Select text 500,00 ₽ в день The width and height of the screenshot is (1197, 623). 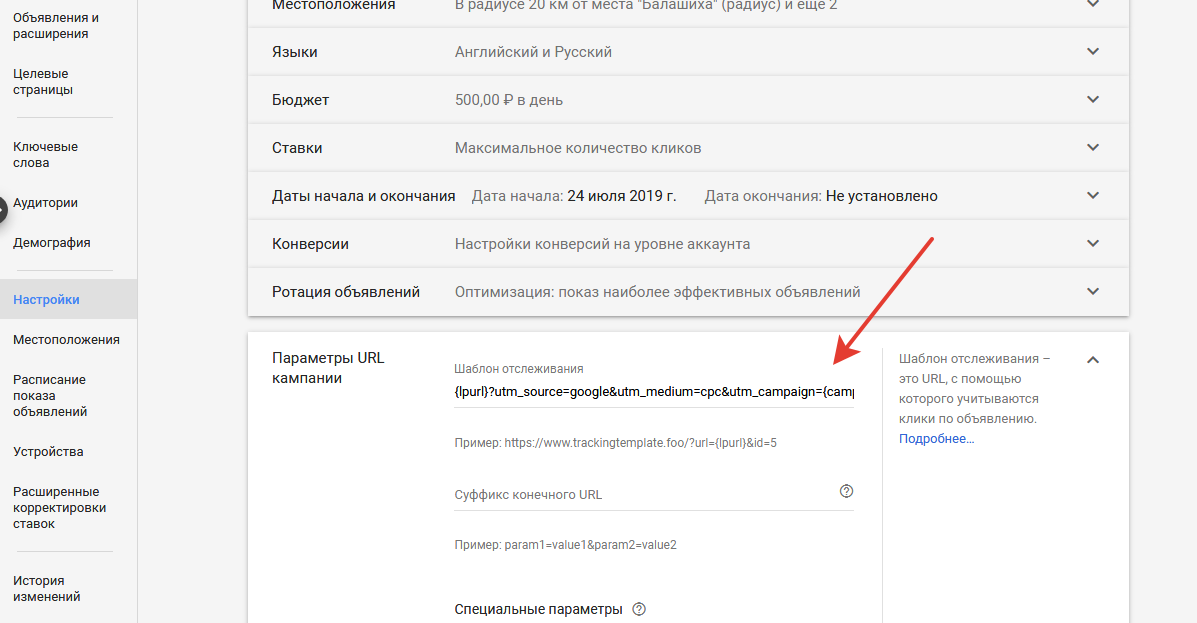point(508,100)
